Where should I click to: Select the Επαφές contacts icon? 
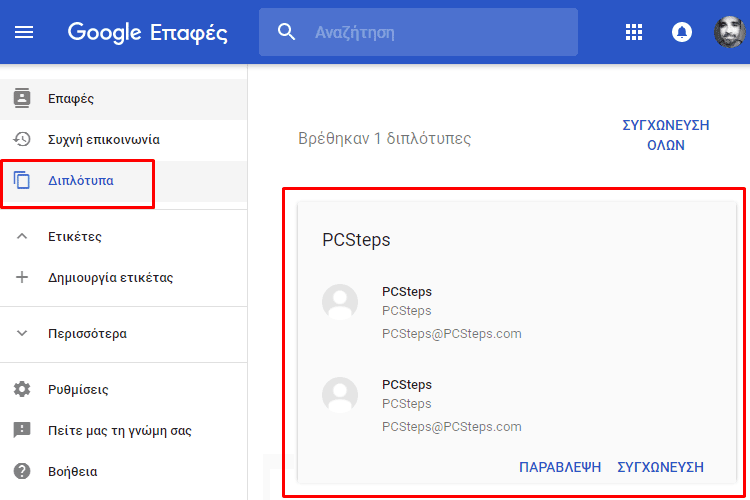pos(22,98)
